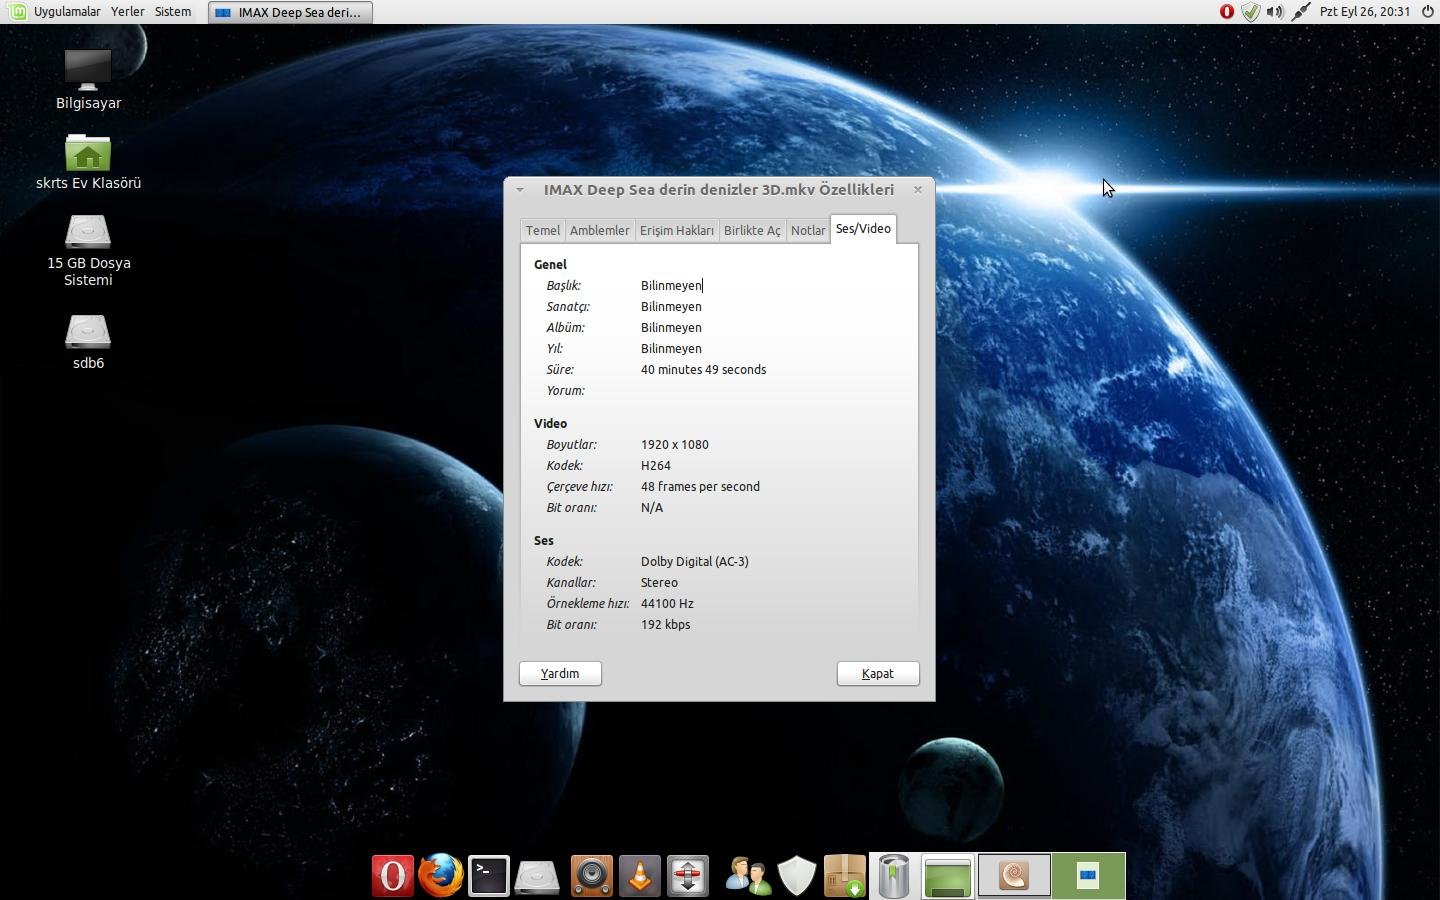Click the green checkmark shield tray icon
Screen dimensions: 1440x900
(x=1251, y=12)
